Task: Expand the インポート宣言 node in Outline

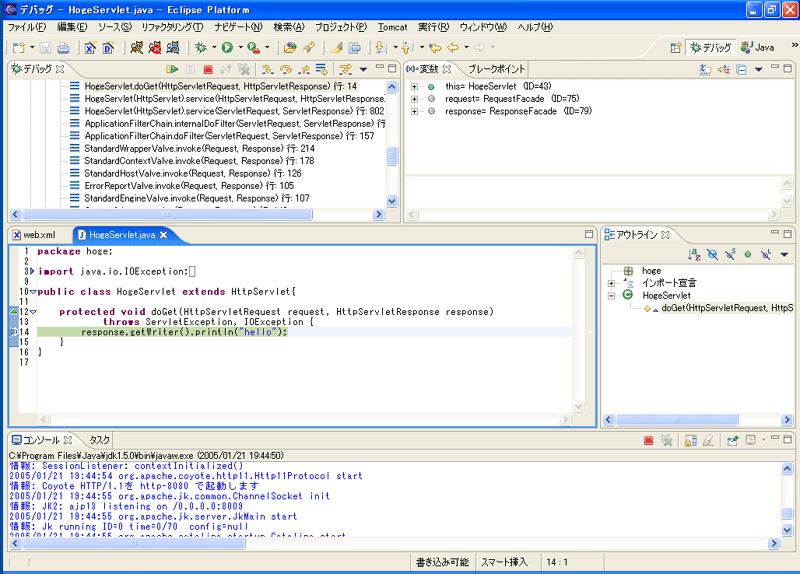Action: 611,283
